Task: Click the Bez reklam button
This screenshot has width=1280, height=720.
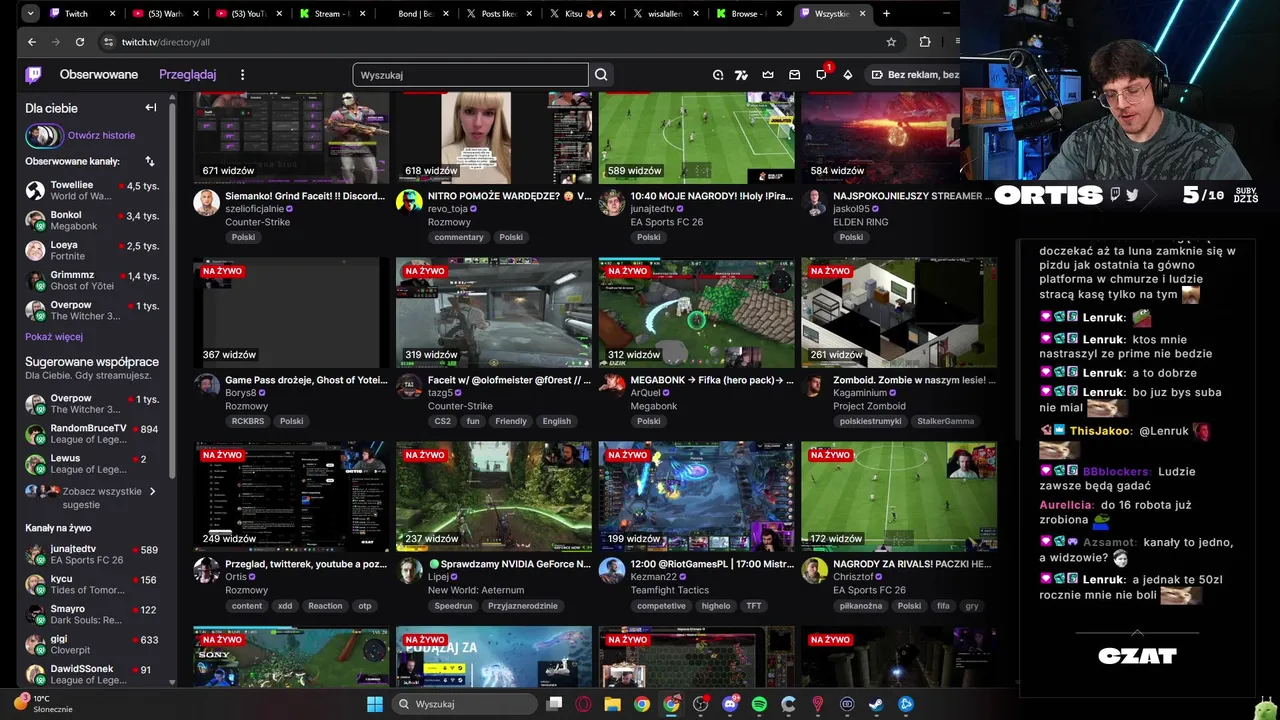Action: point(913,75)
